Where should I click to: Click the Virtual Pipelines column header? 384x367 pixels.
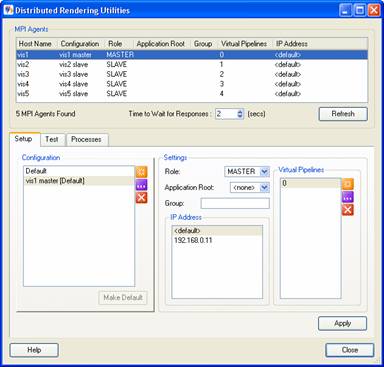246,44
